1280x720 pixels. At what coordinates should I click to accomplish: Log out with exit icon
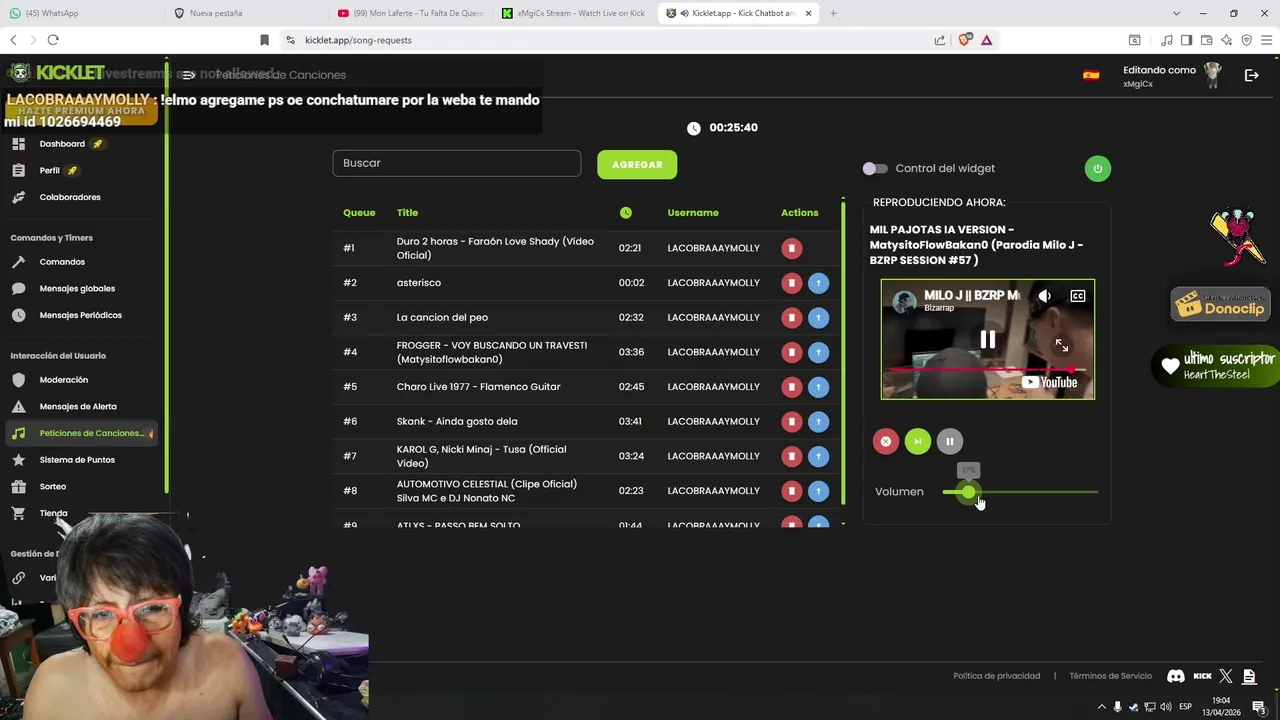tap(1251, 75)
